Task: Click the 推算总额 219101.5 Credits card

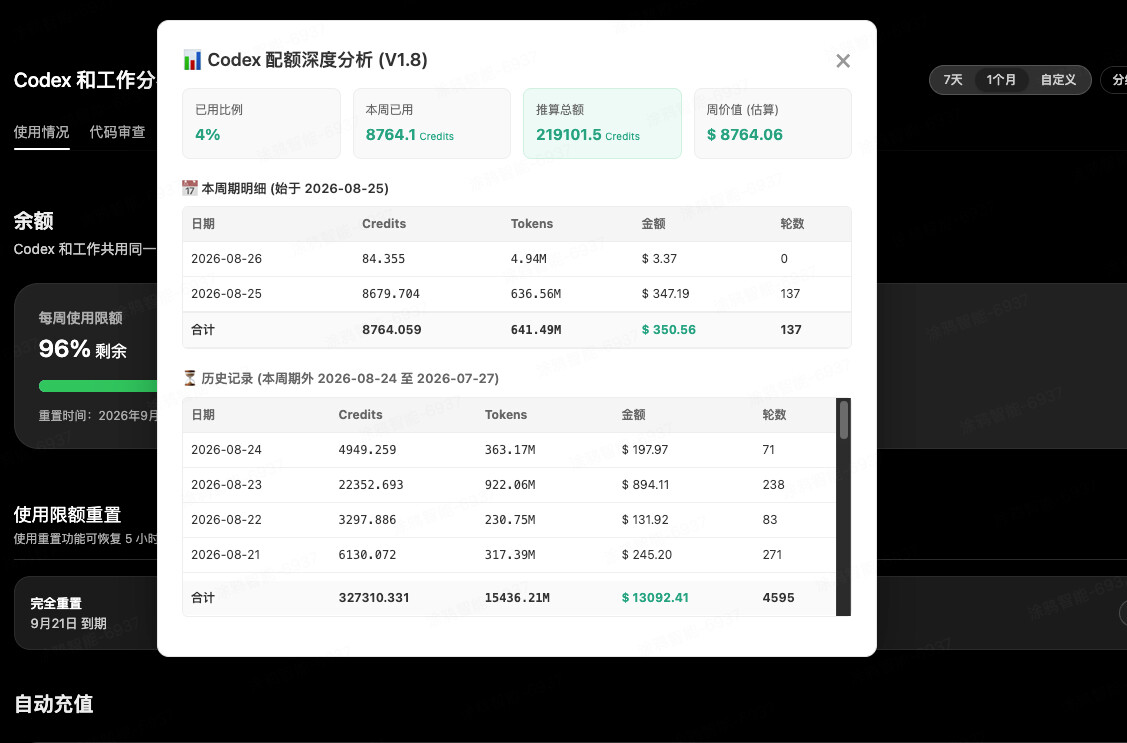Action: (602, 124)
